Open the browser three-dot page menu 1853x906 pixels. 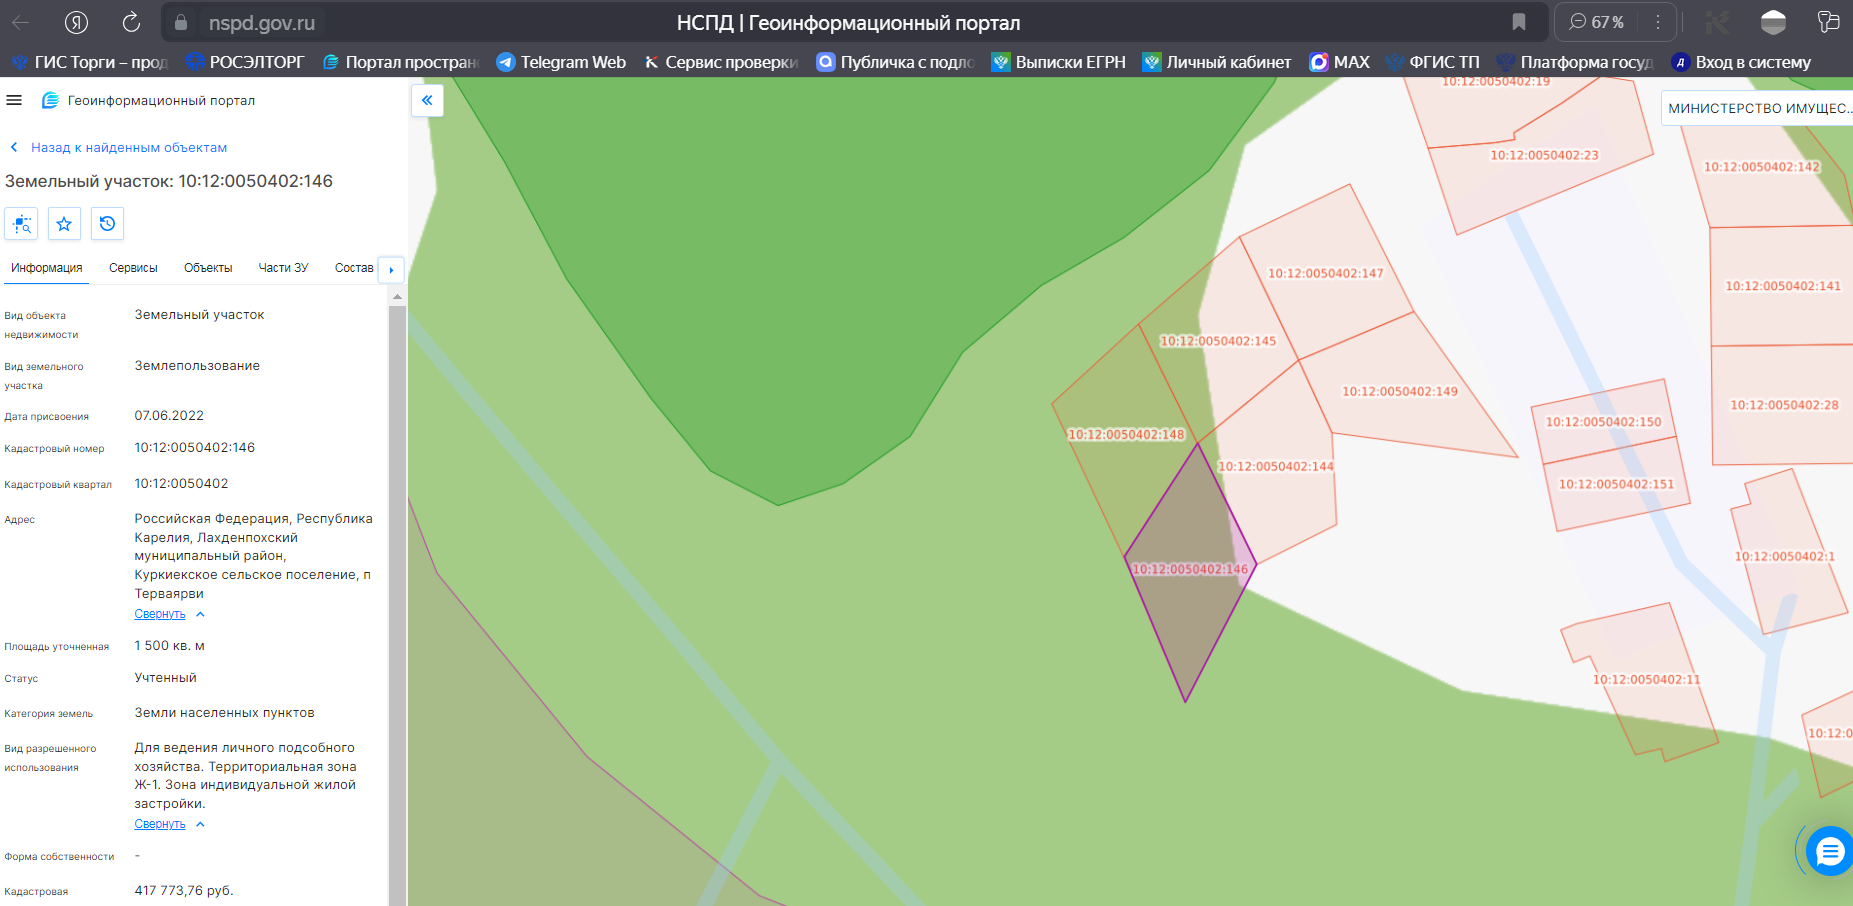tap(1657, 22)
